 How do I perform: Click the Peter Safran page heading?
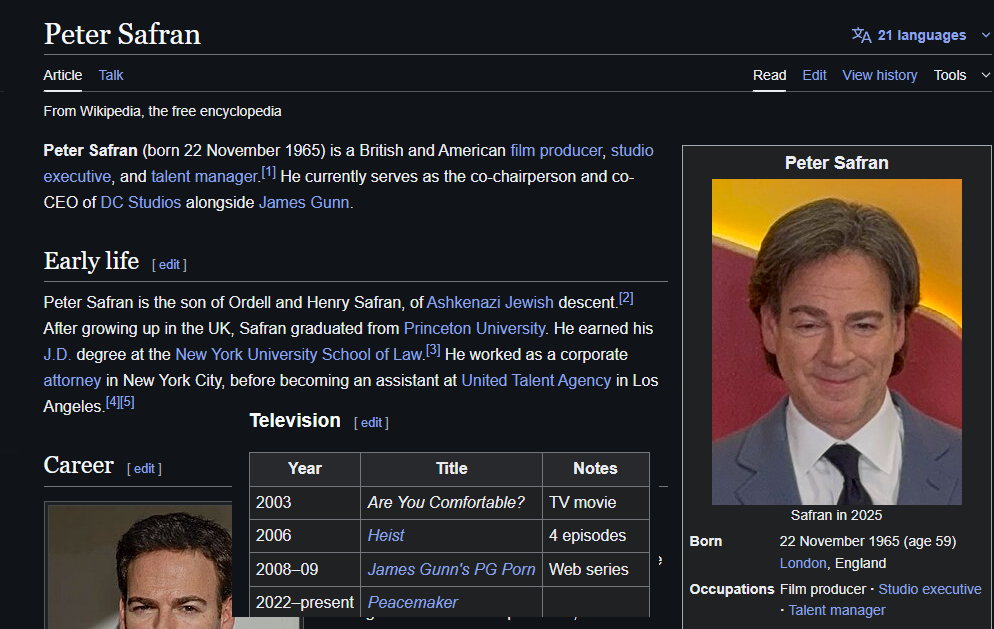[122, 34]
